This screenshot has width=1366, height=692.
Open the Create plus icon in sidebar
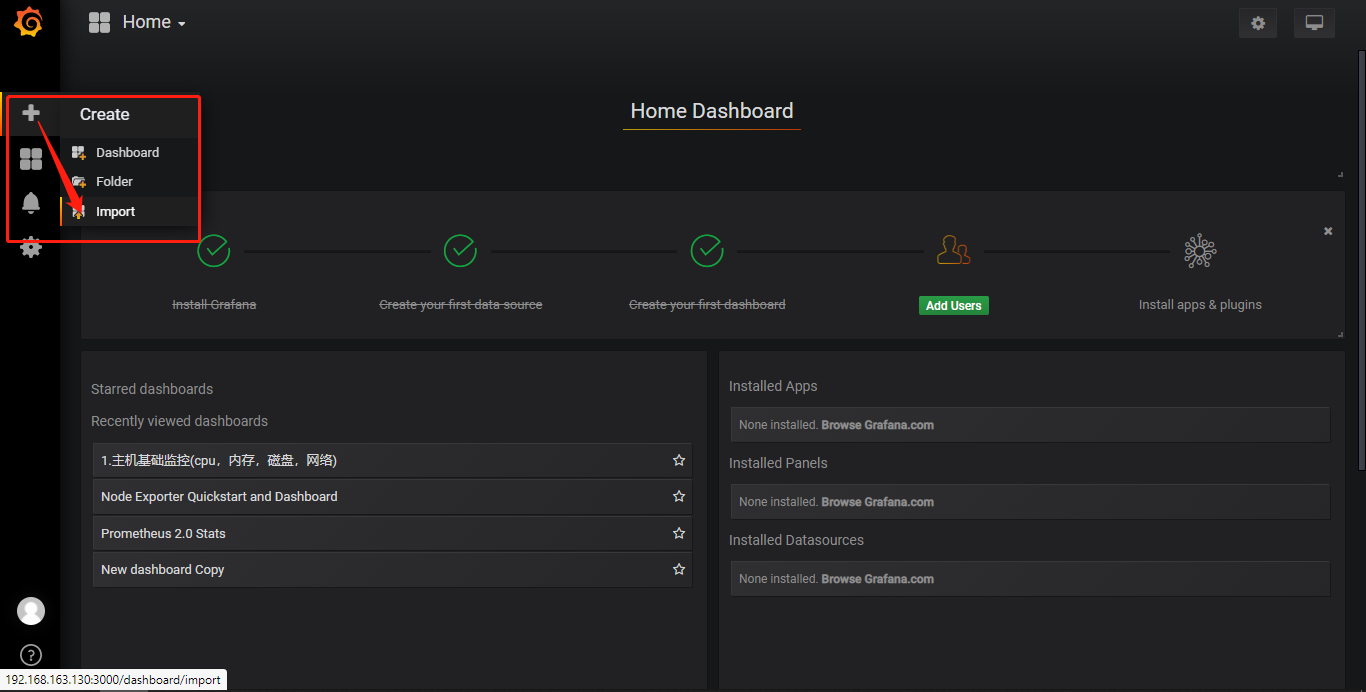31,113
